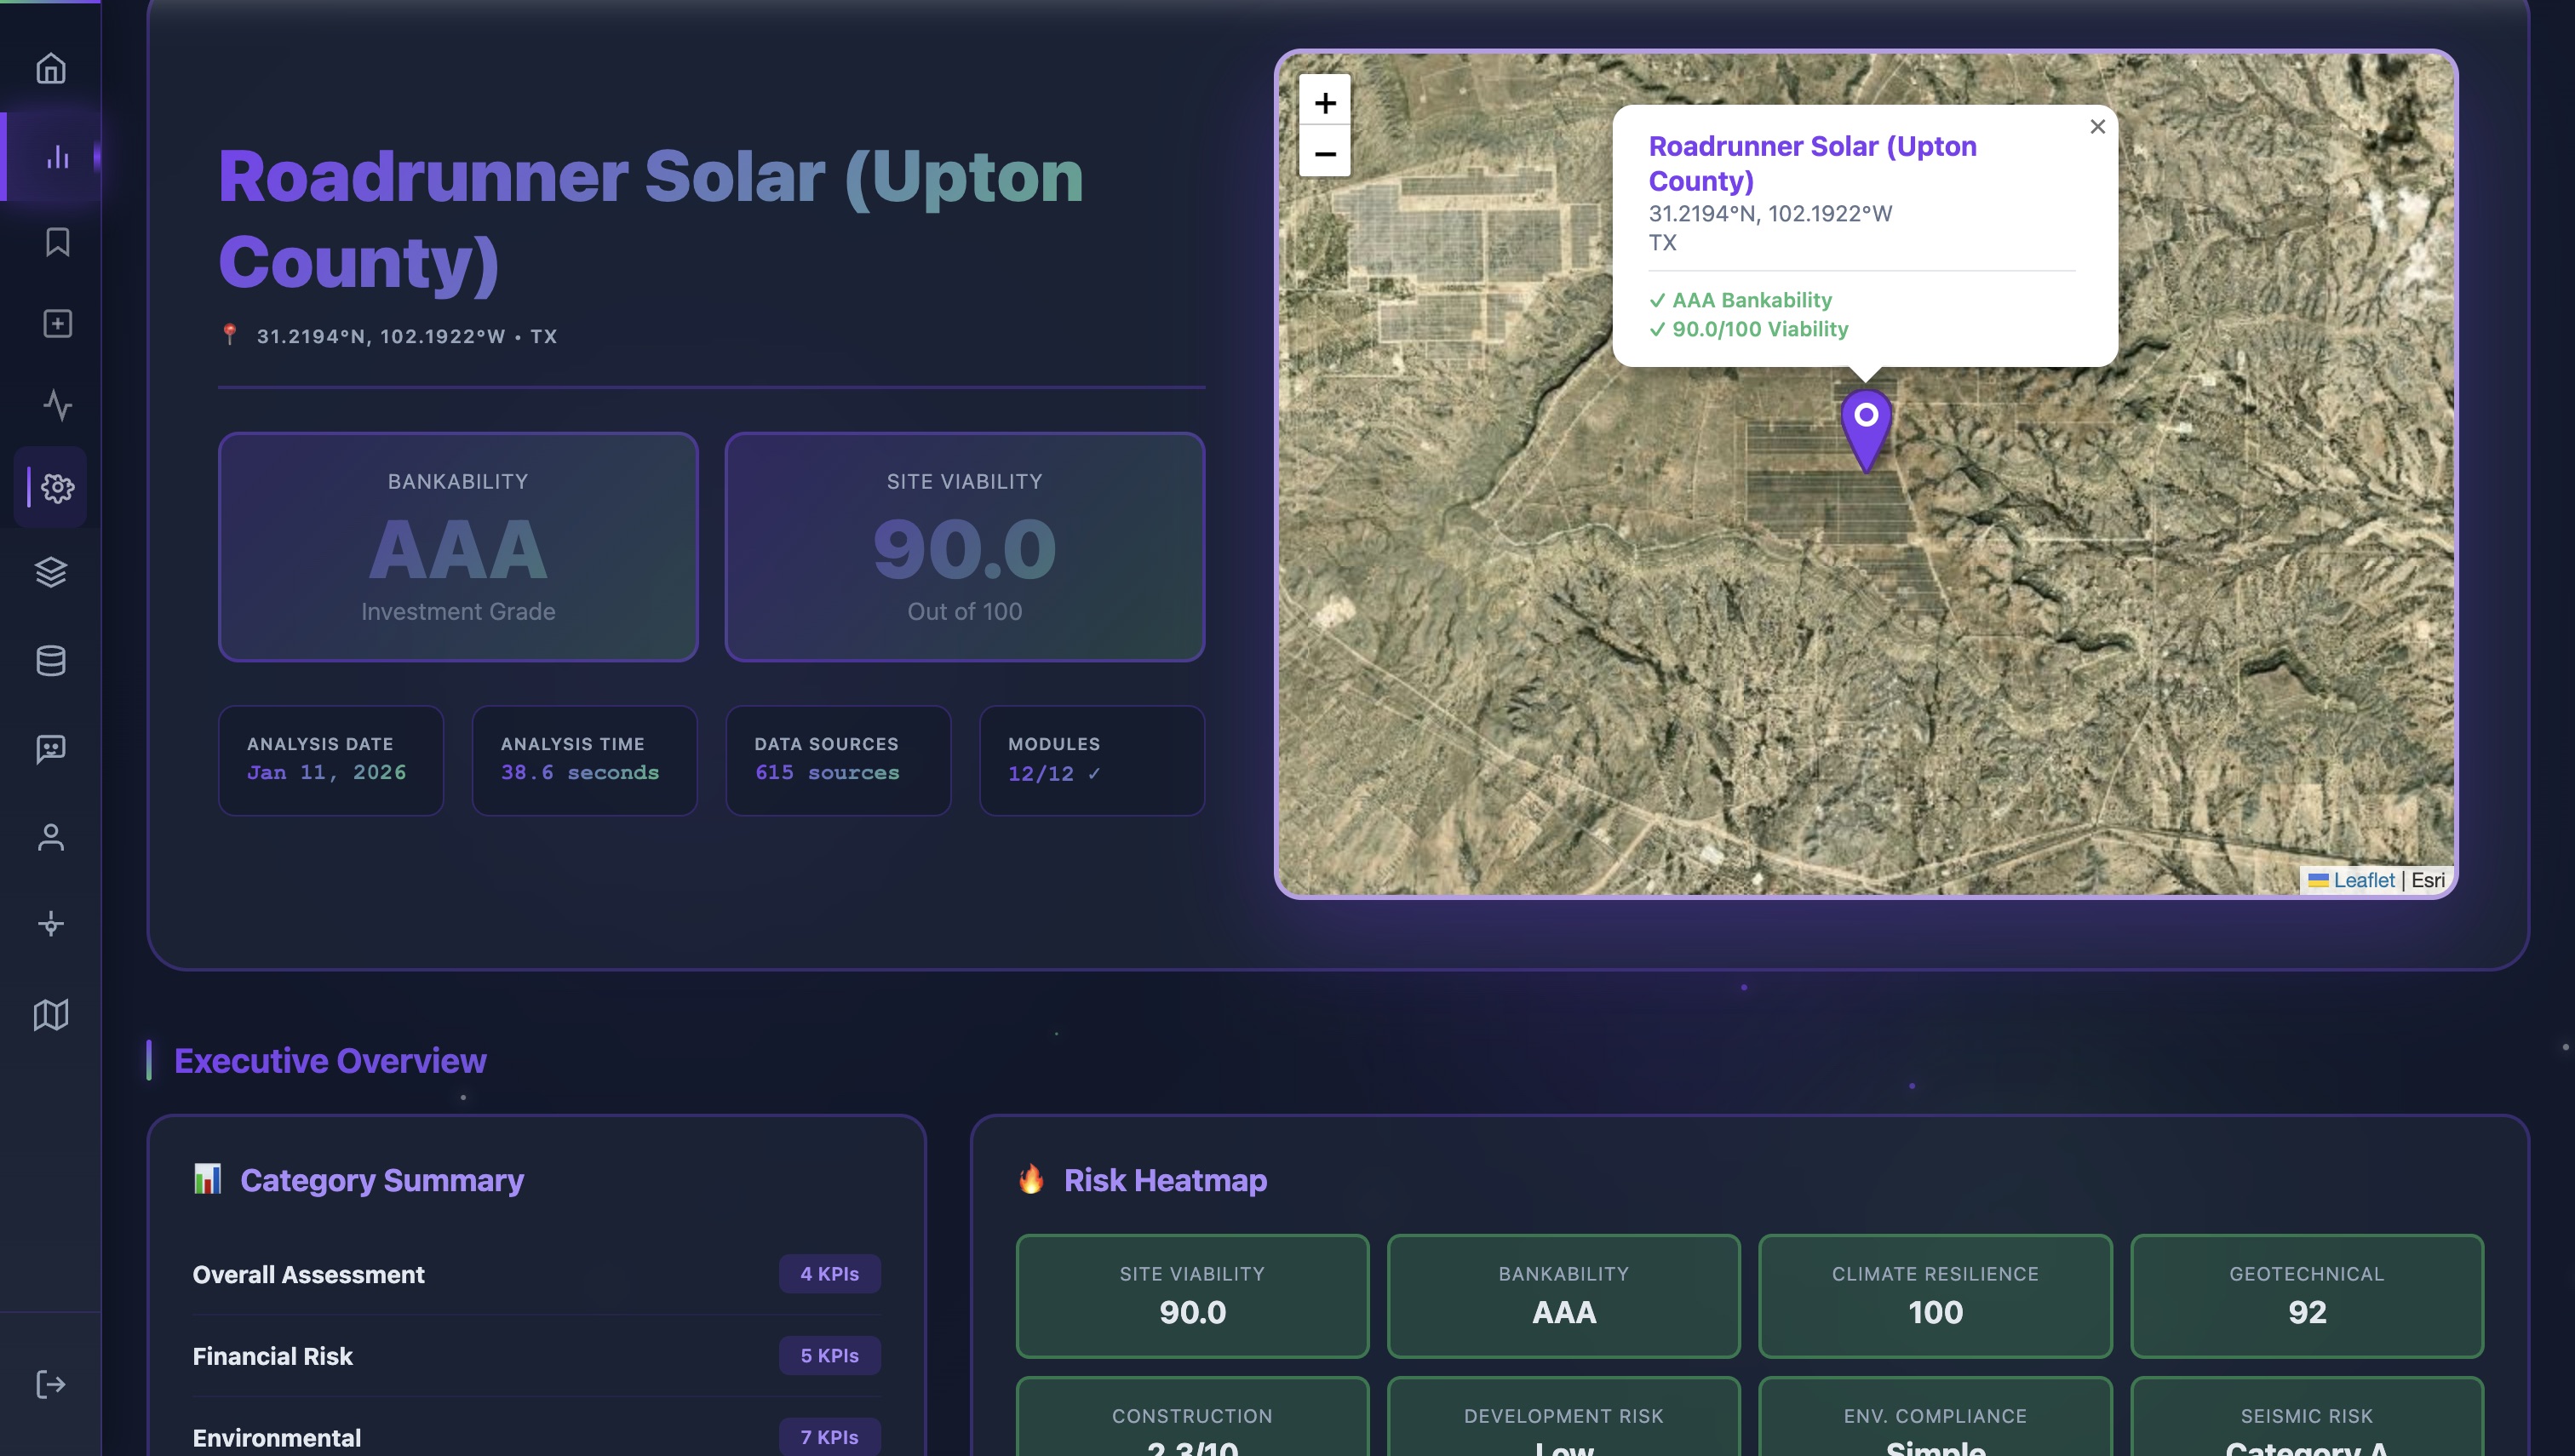
Task: Open the layers panel icon
Action: coord(50,572)
